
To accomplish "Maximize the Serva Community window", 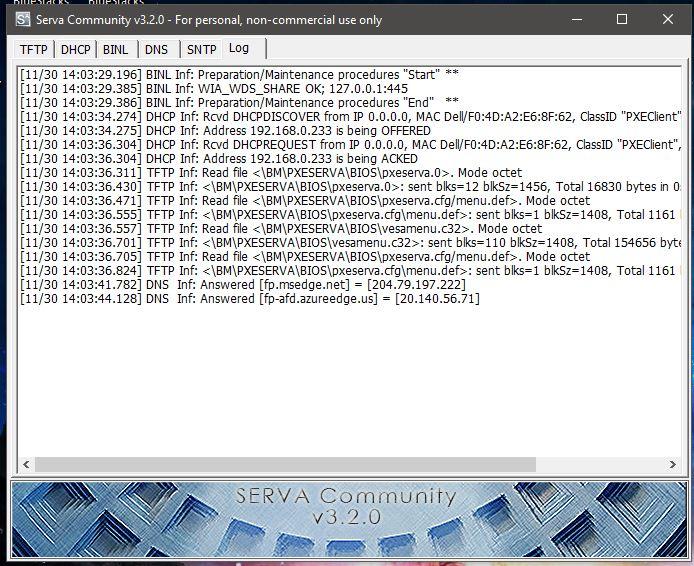I will [x=622, y=19].
